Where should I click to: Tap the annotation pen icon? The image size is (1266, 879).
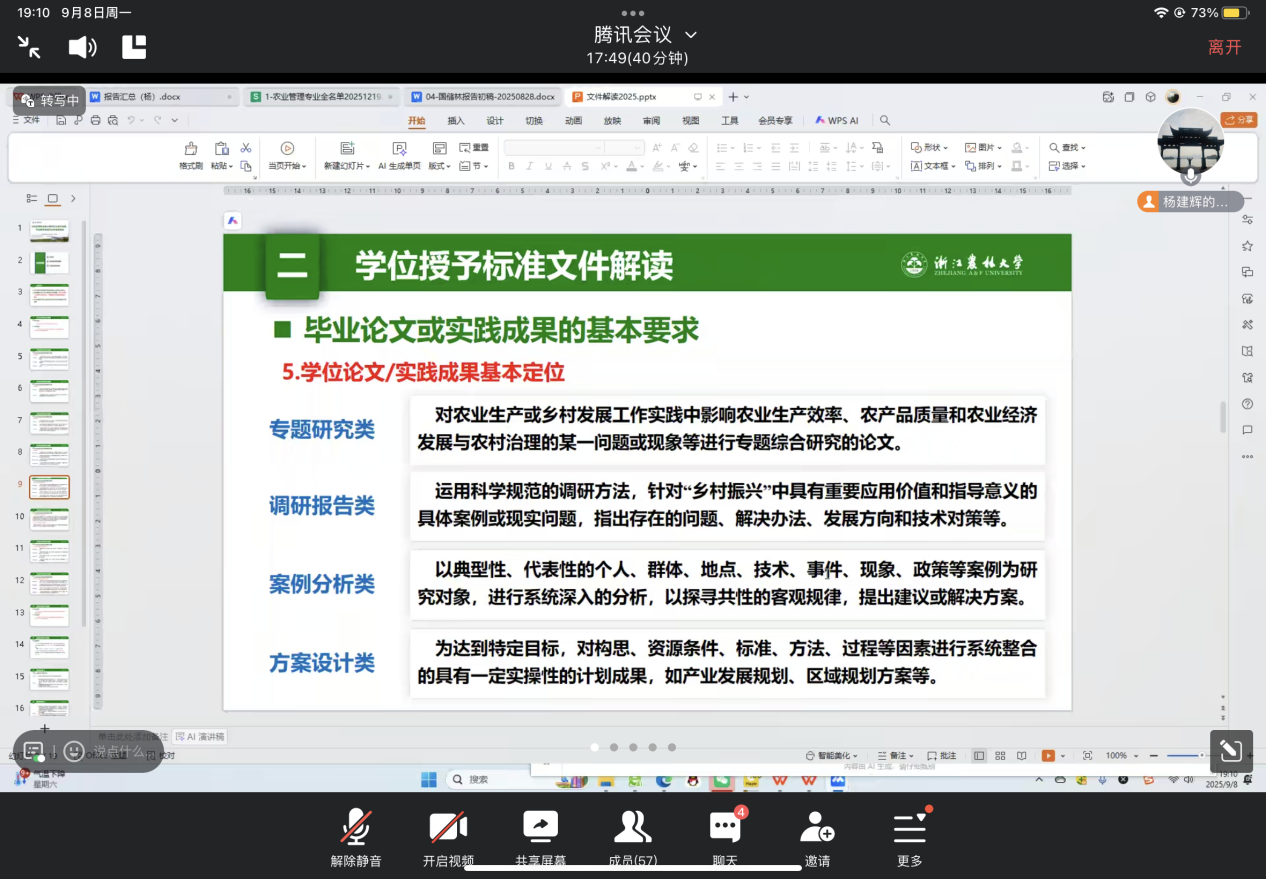[x=1230, y=751]
